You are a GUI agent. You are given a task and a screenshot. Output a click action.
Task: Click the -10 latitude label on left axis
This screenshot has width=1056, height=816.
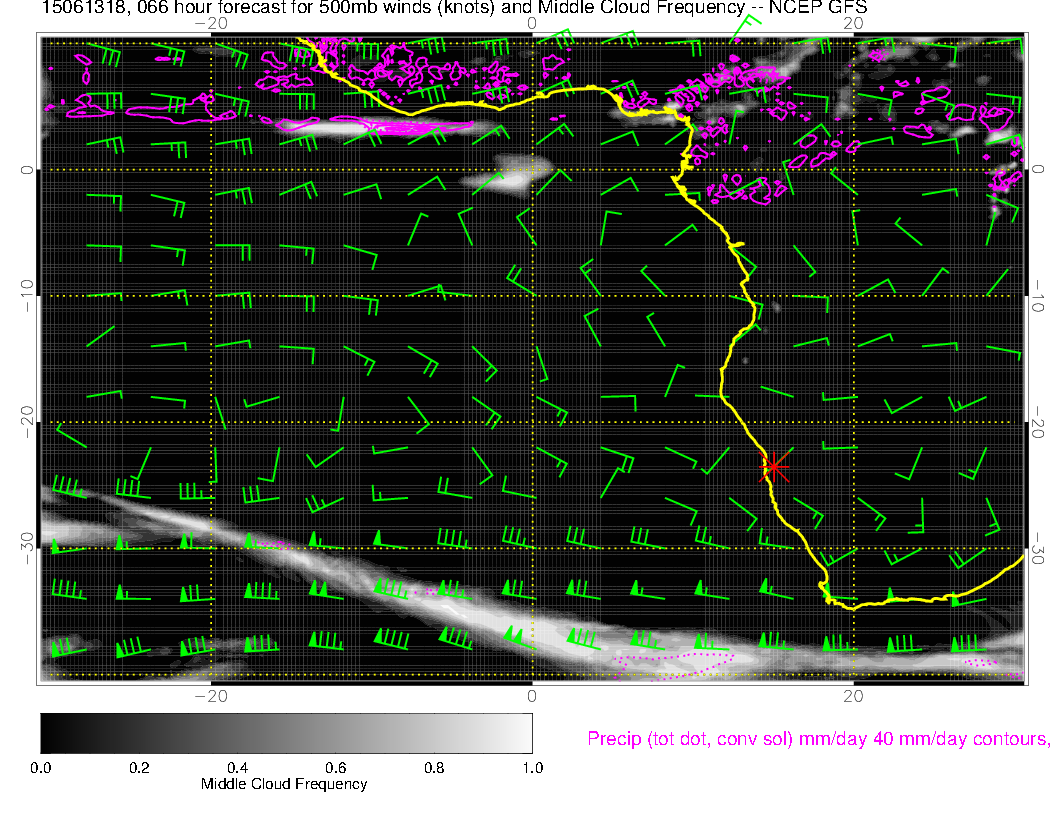pos(27,296)
